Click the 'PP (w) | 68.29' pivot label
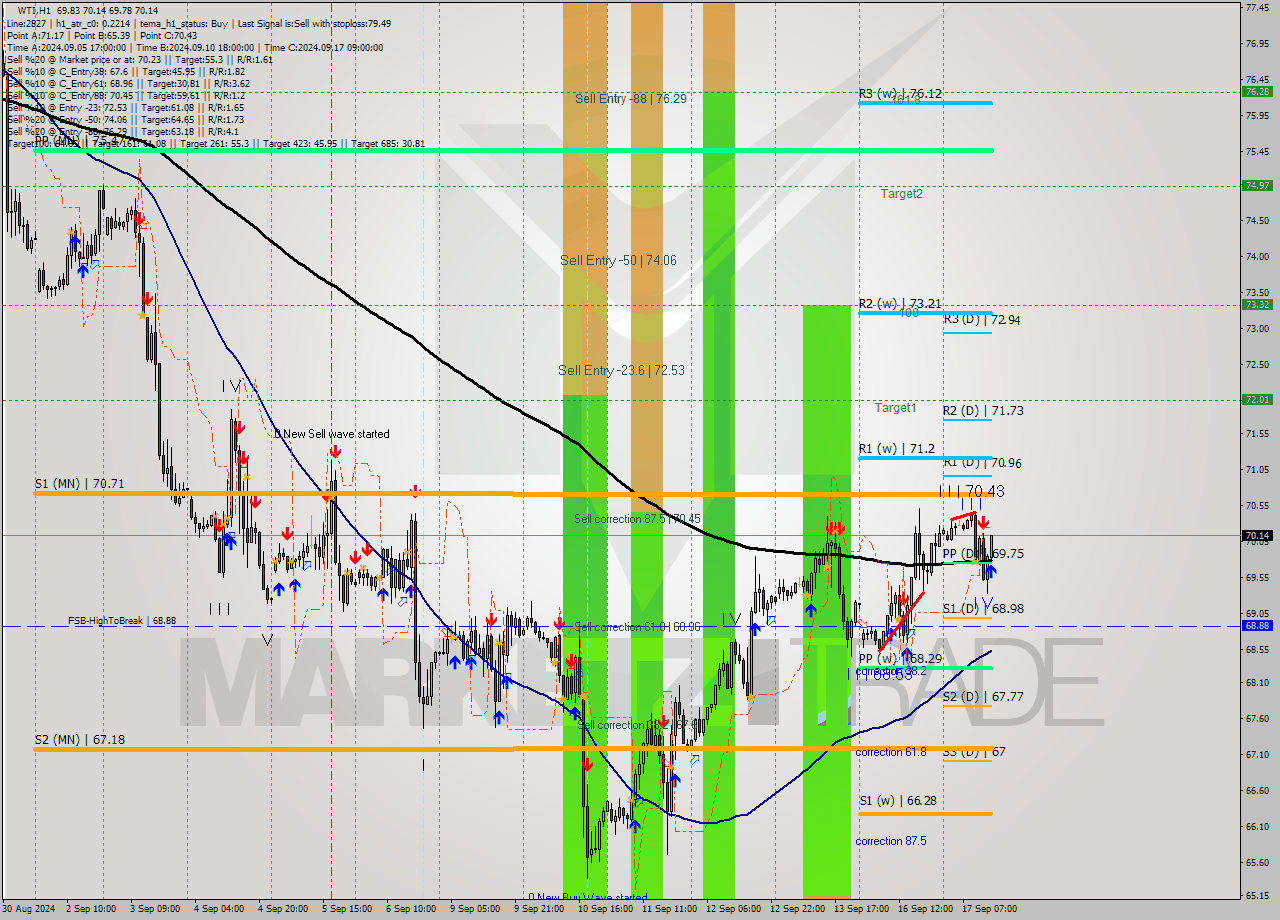 point(900,658)
